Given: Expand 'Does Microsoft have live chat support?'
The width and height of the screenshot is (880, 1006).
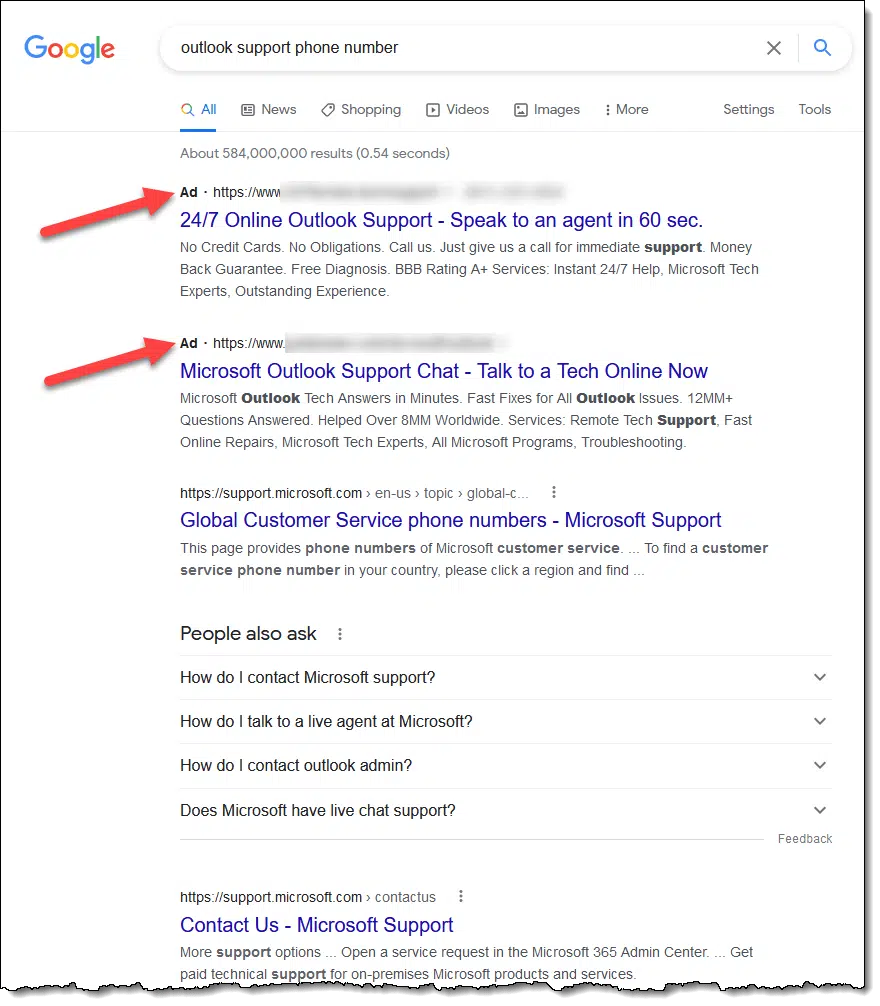Looking at the screenshot, I should coord(506,811).
